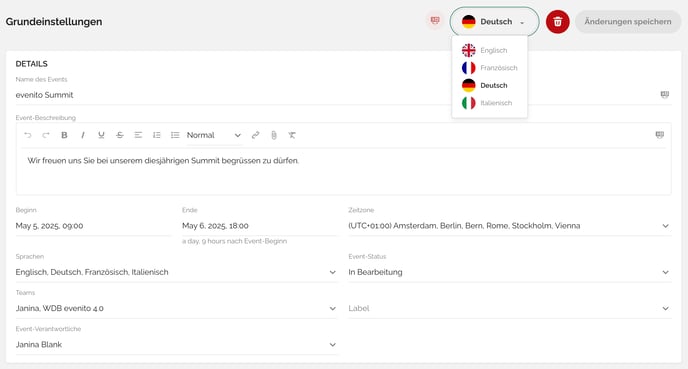
Task: Edit the Ende date field
Action: point(260,226)
